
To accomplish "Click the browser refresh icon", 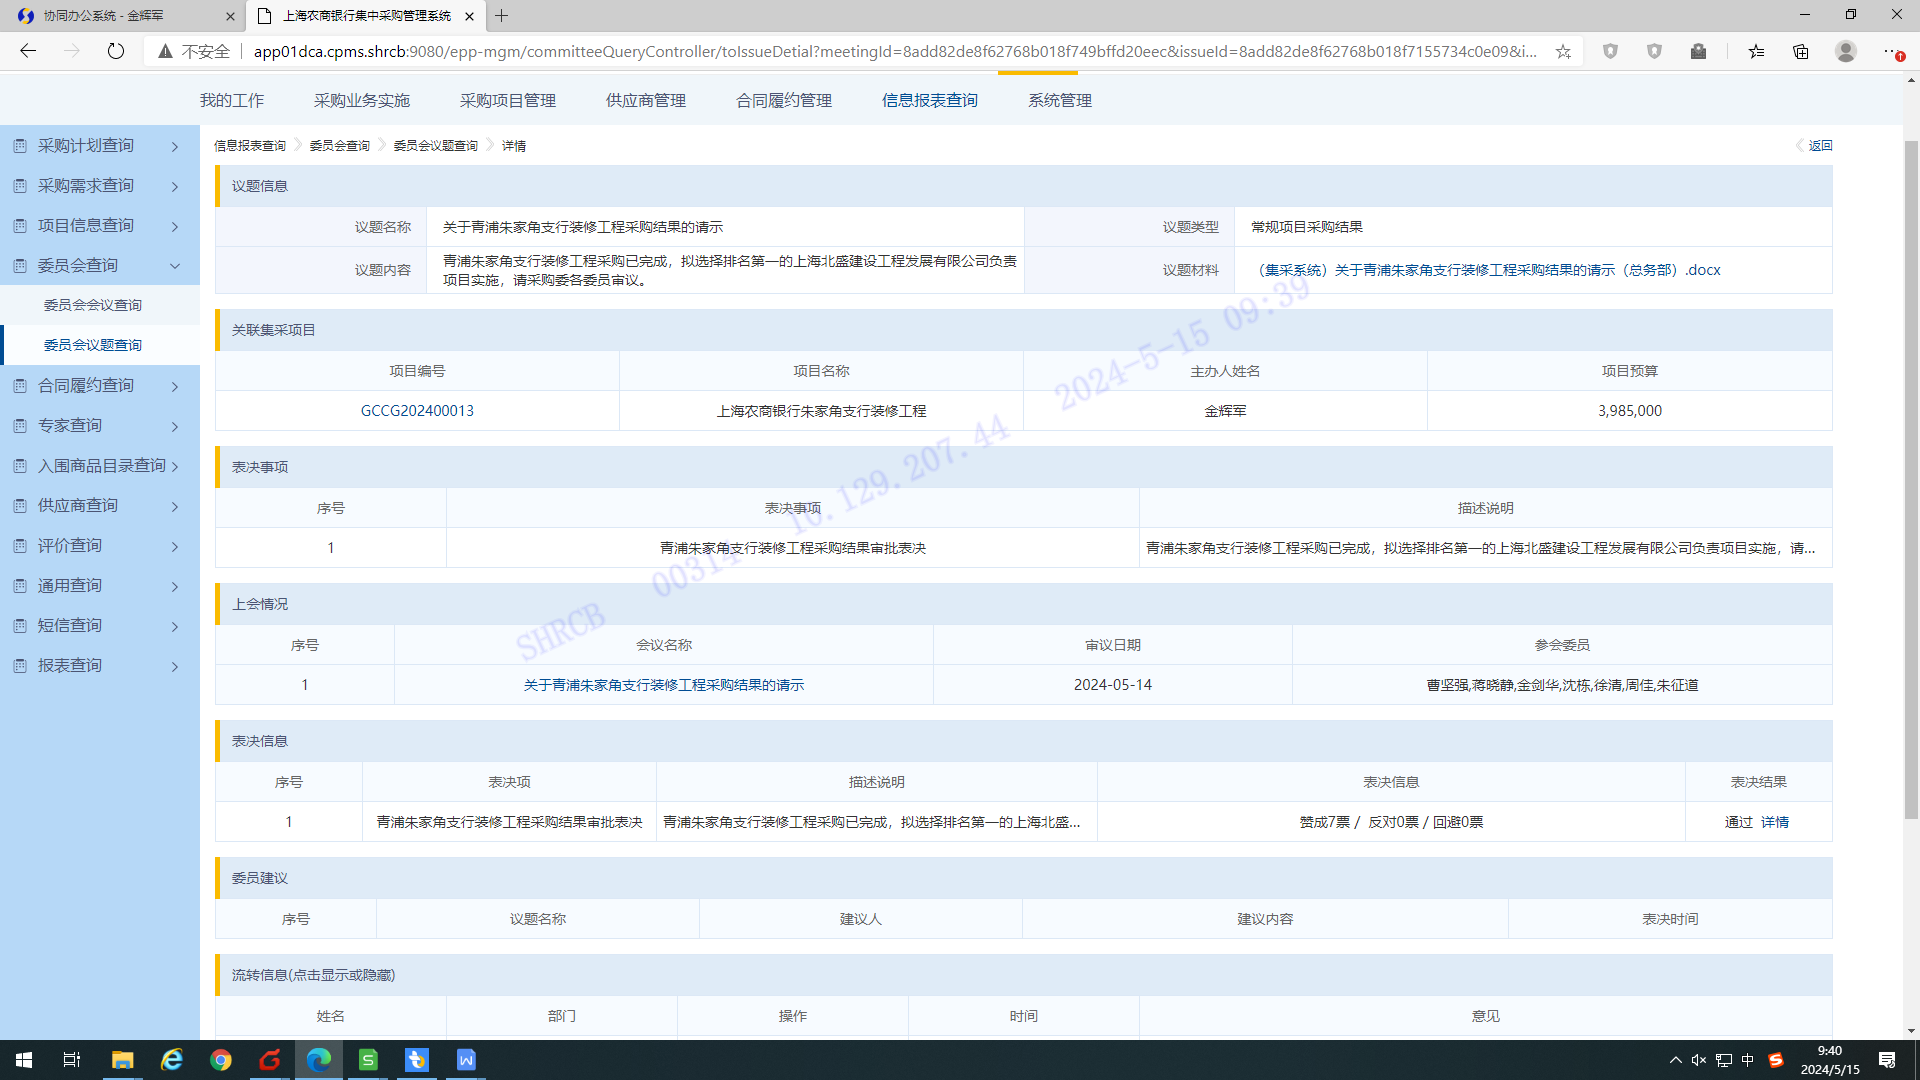I will click(x=116, y=51).
